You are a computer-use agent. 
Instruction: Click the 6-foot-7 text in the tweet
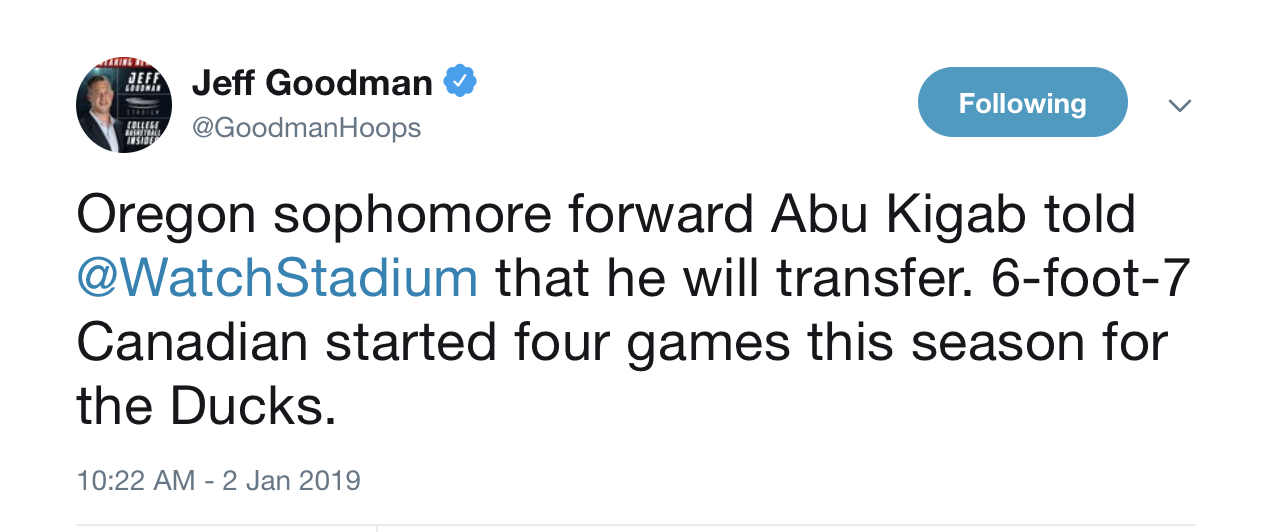tap(1090, 279)
